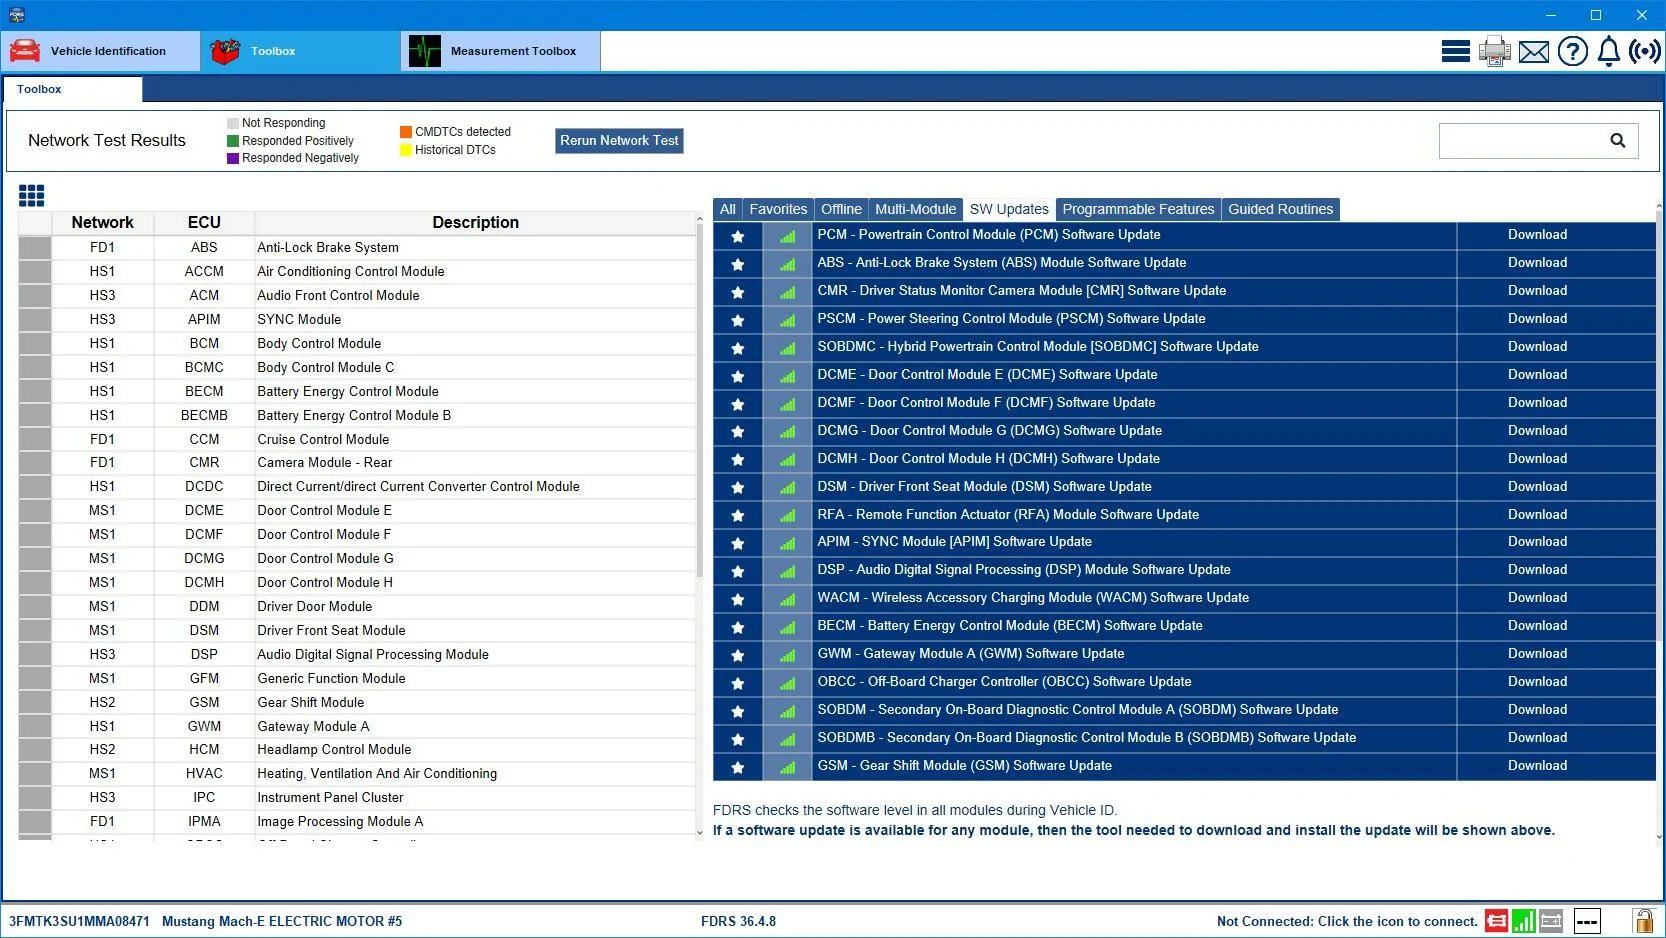The width and height of the screenshot is (1666, 938).
Task: Click the VIN 3FMTK3SU1MMA08471 text
Action: coord(79,922)
